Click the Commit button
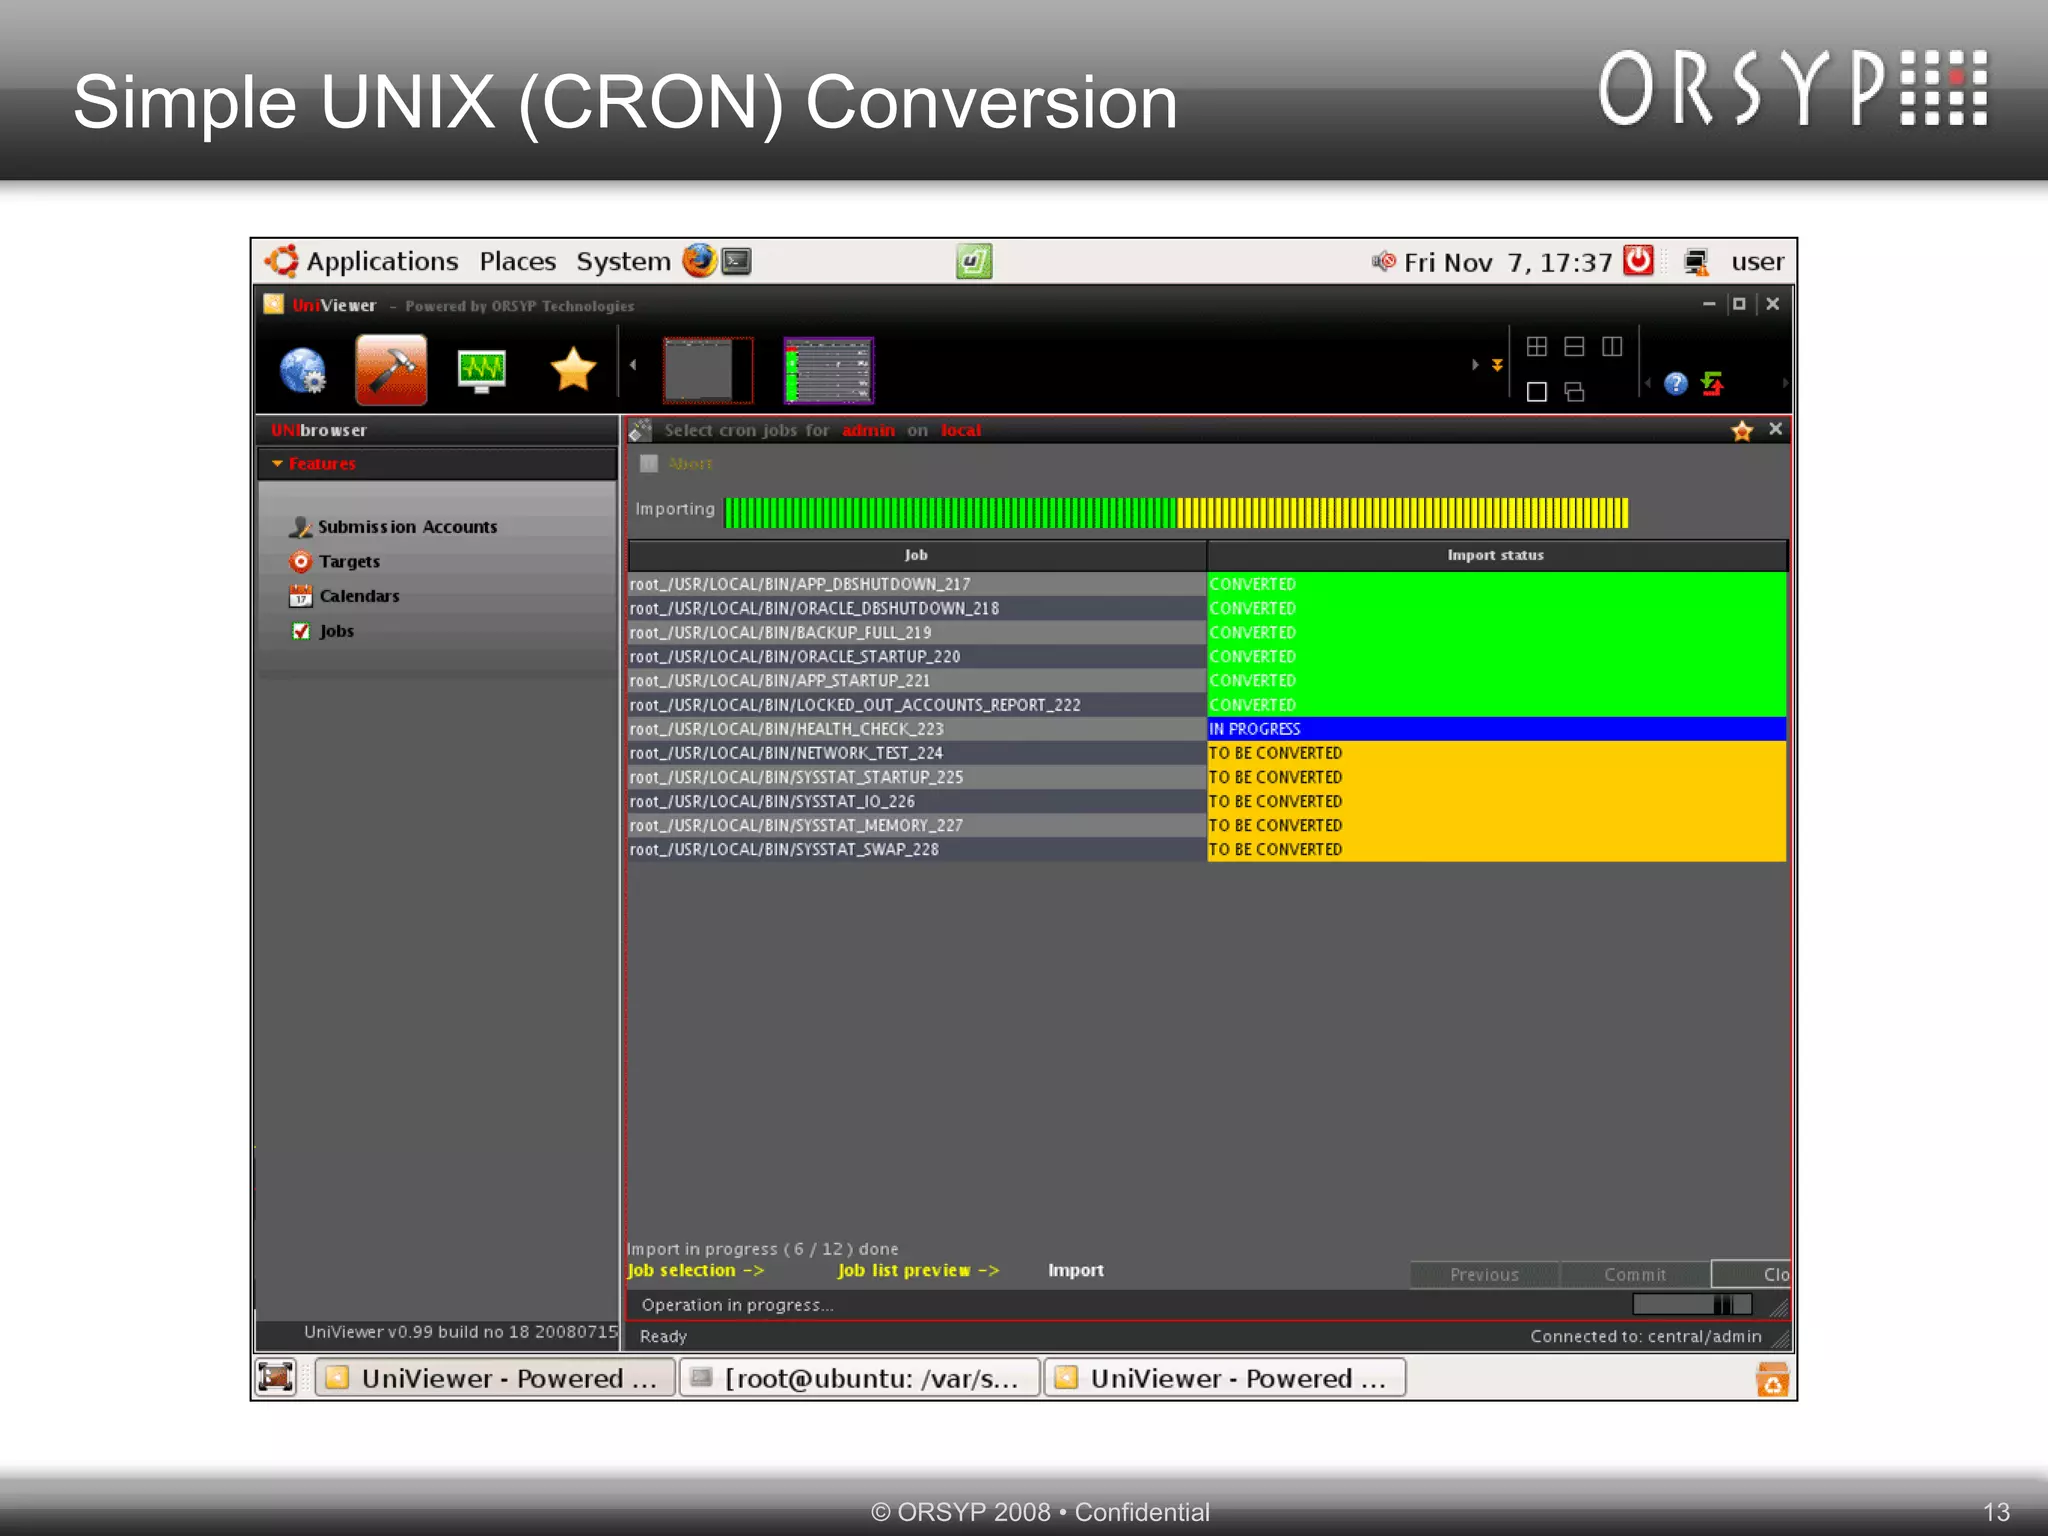Screen dimensions: 2048x1536 (x=1635, y=1275)
